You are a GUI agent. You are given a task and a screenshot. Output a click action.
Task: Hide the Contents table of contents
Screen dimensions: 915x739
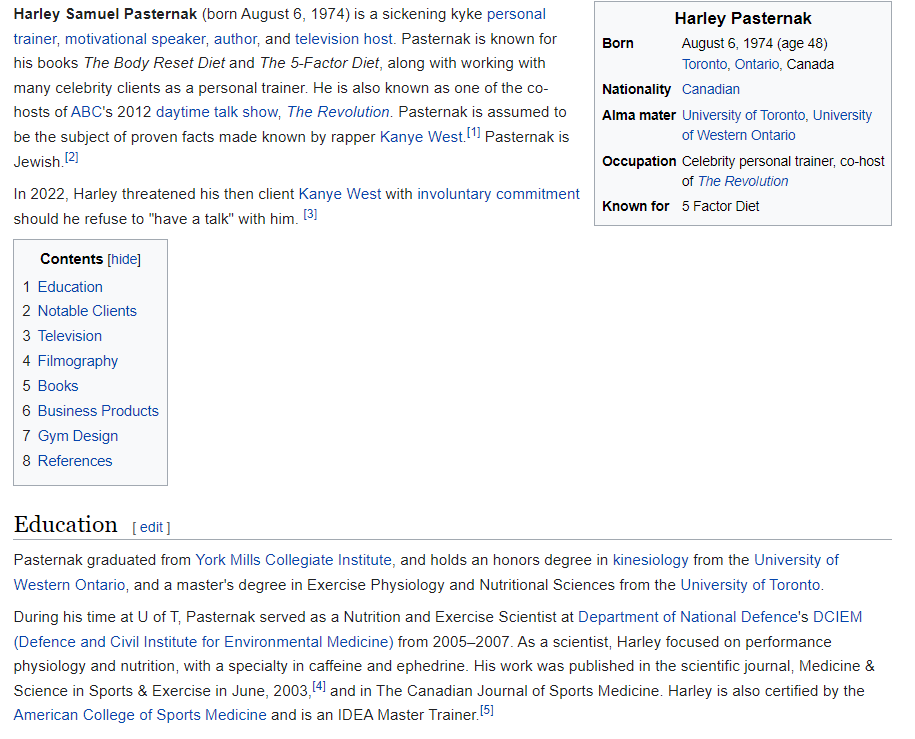[124, 260]
